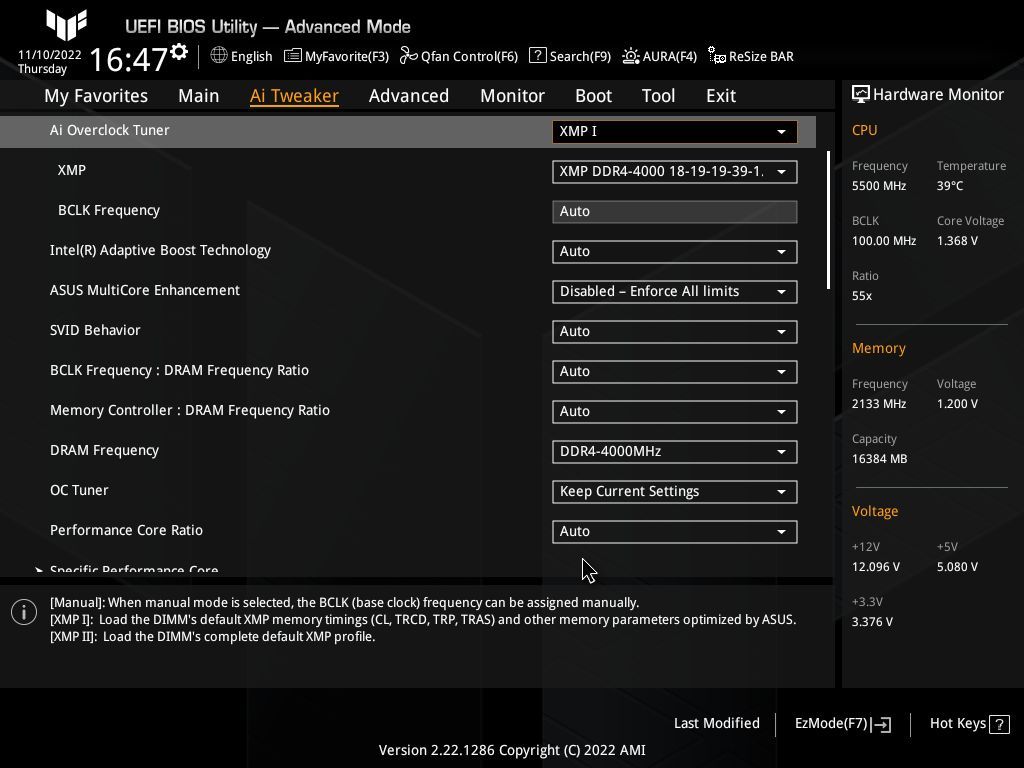Click memory capacity 16384 MB

click(x=880, y=459)
